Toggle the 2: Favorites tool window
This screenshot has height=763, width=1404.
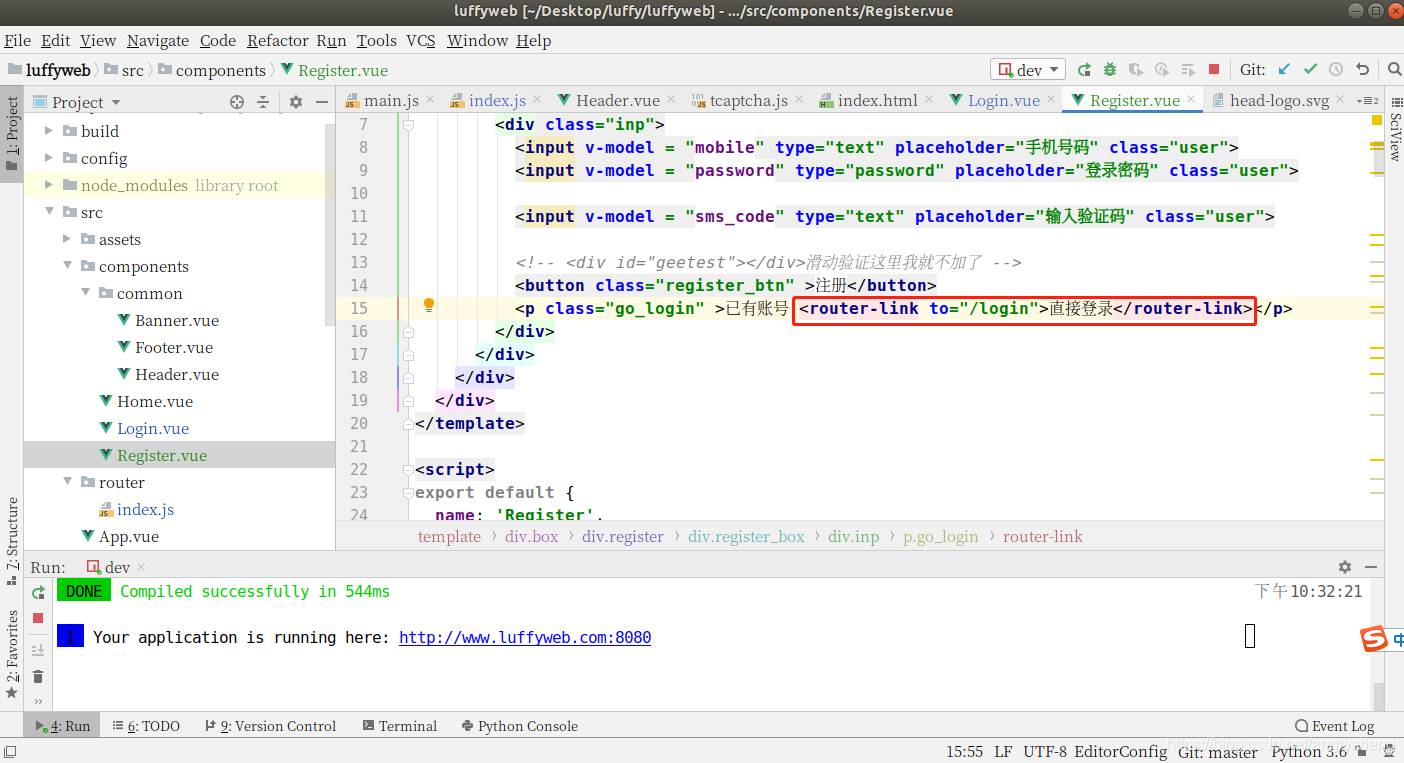coord(12,653)
